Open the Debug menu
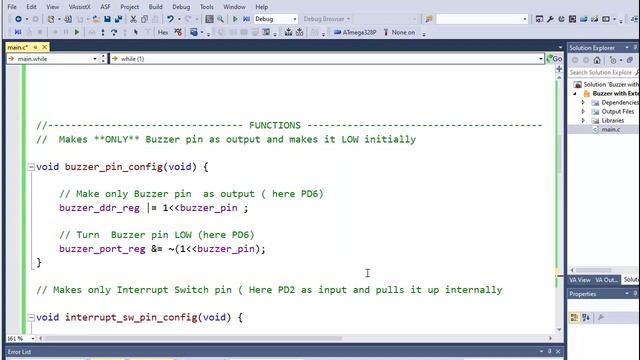Screen dimensions: 640x360 click(x=181, y=7)
